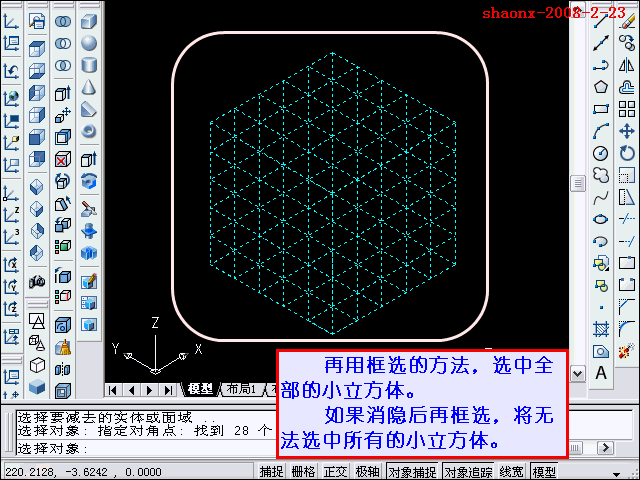Select the Union solids editing tool
640x480 pixels.
(63, 21)
